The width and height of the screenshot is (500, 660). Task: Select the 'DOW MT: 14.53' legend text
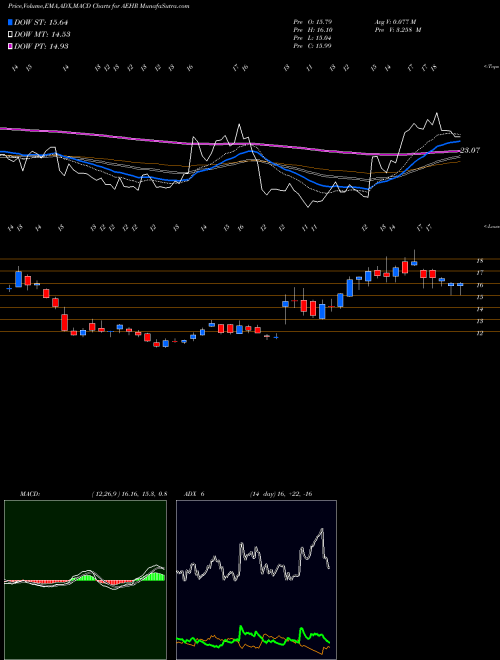coord(42,35)
